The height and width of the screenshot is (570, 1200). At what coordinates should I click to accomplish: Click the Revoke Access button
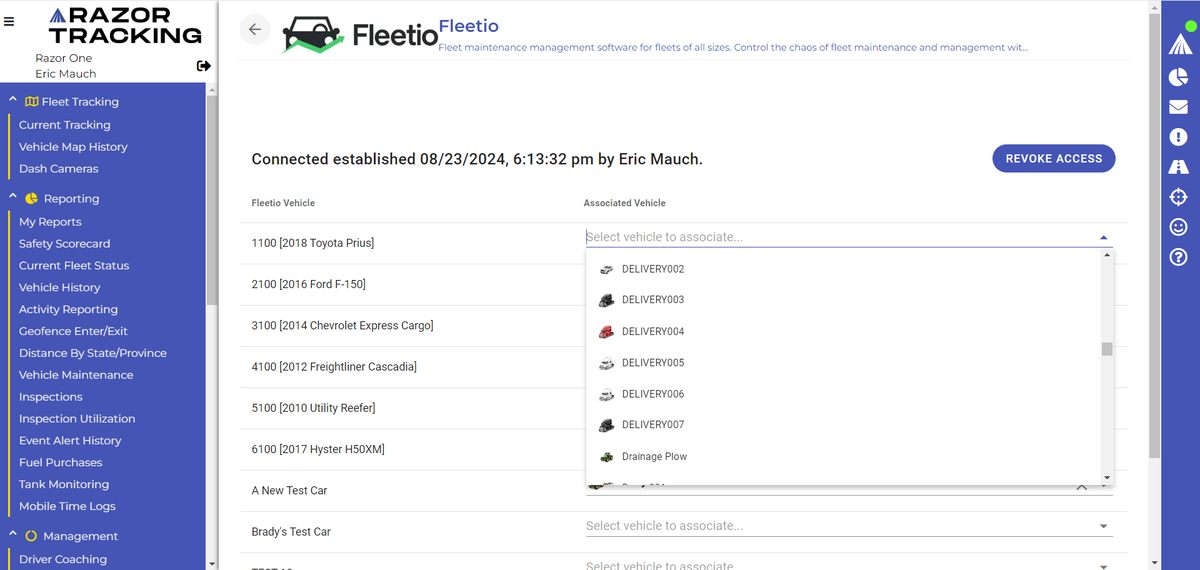1053,158
